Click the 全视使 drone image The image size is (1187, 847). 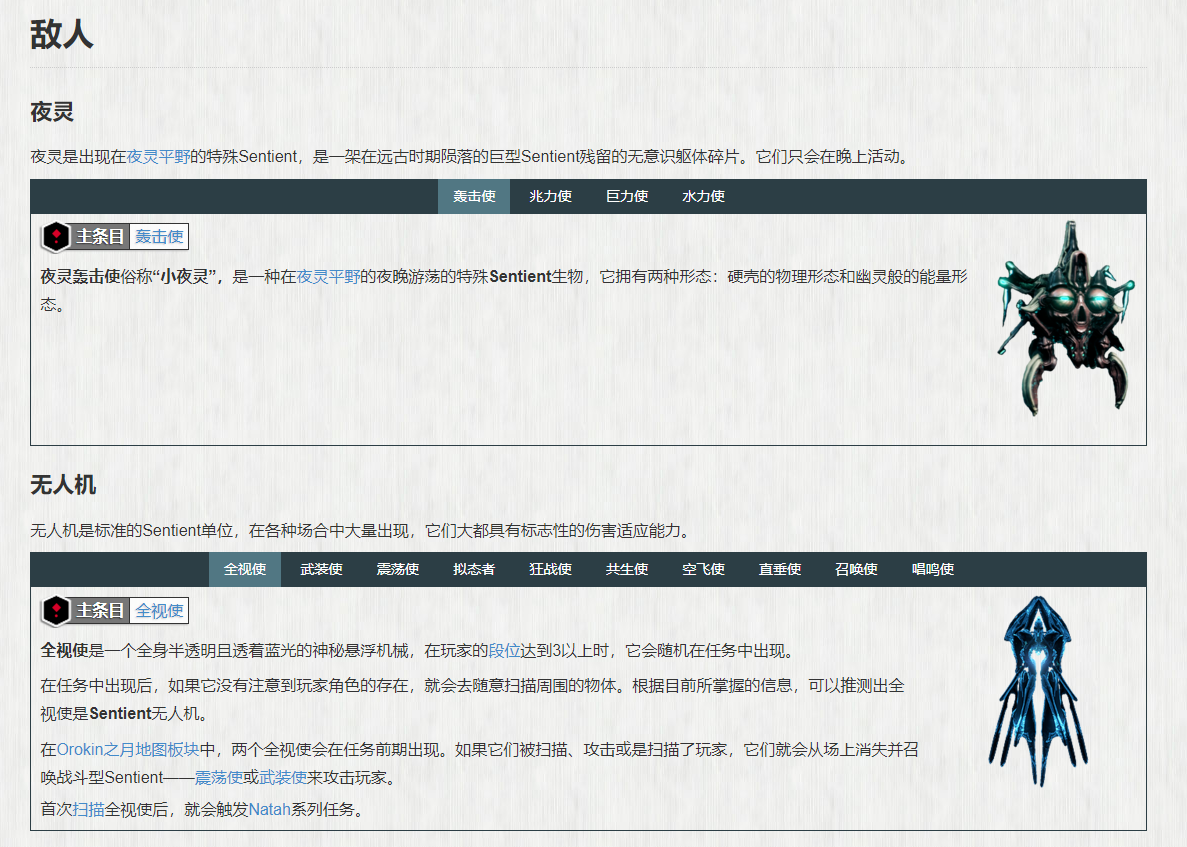(x=1038, y=691)
